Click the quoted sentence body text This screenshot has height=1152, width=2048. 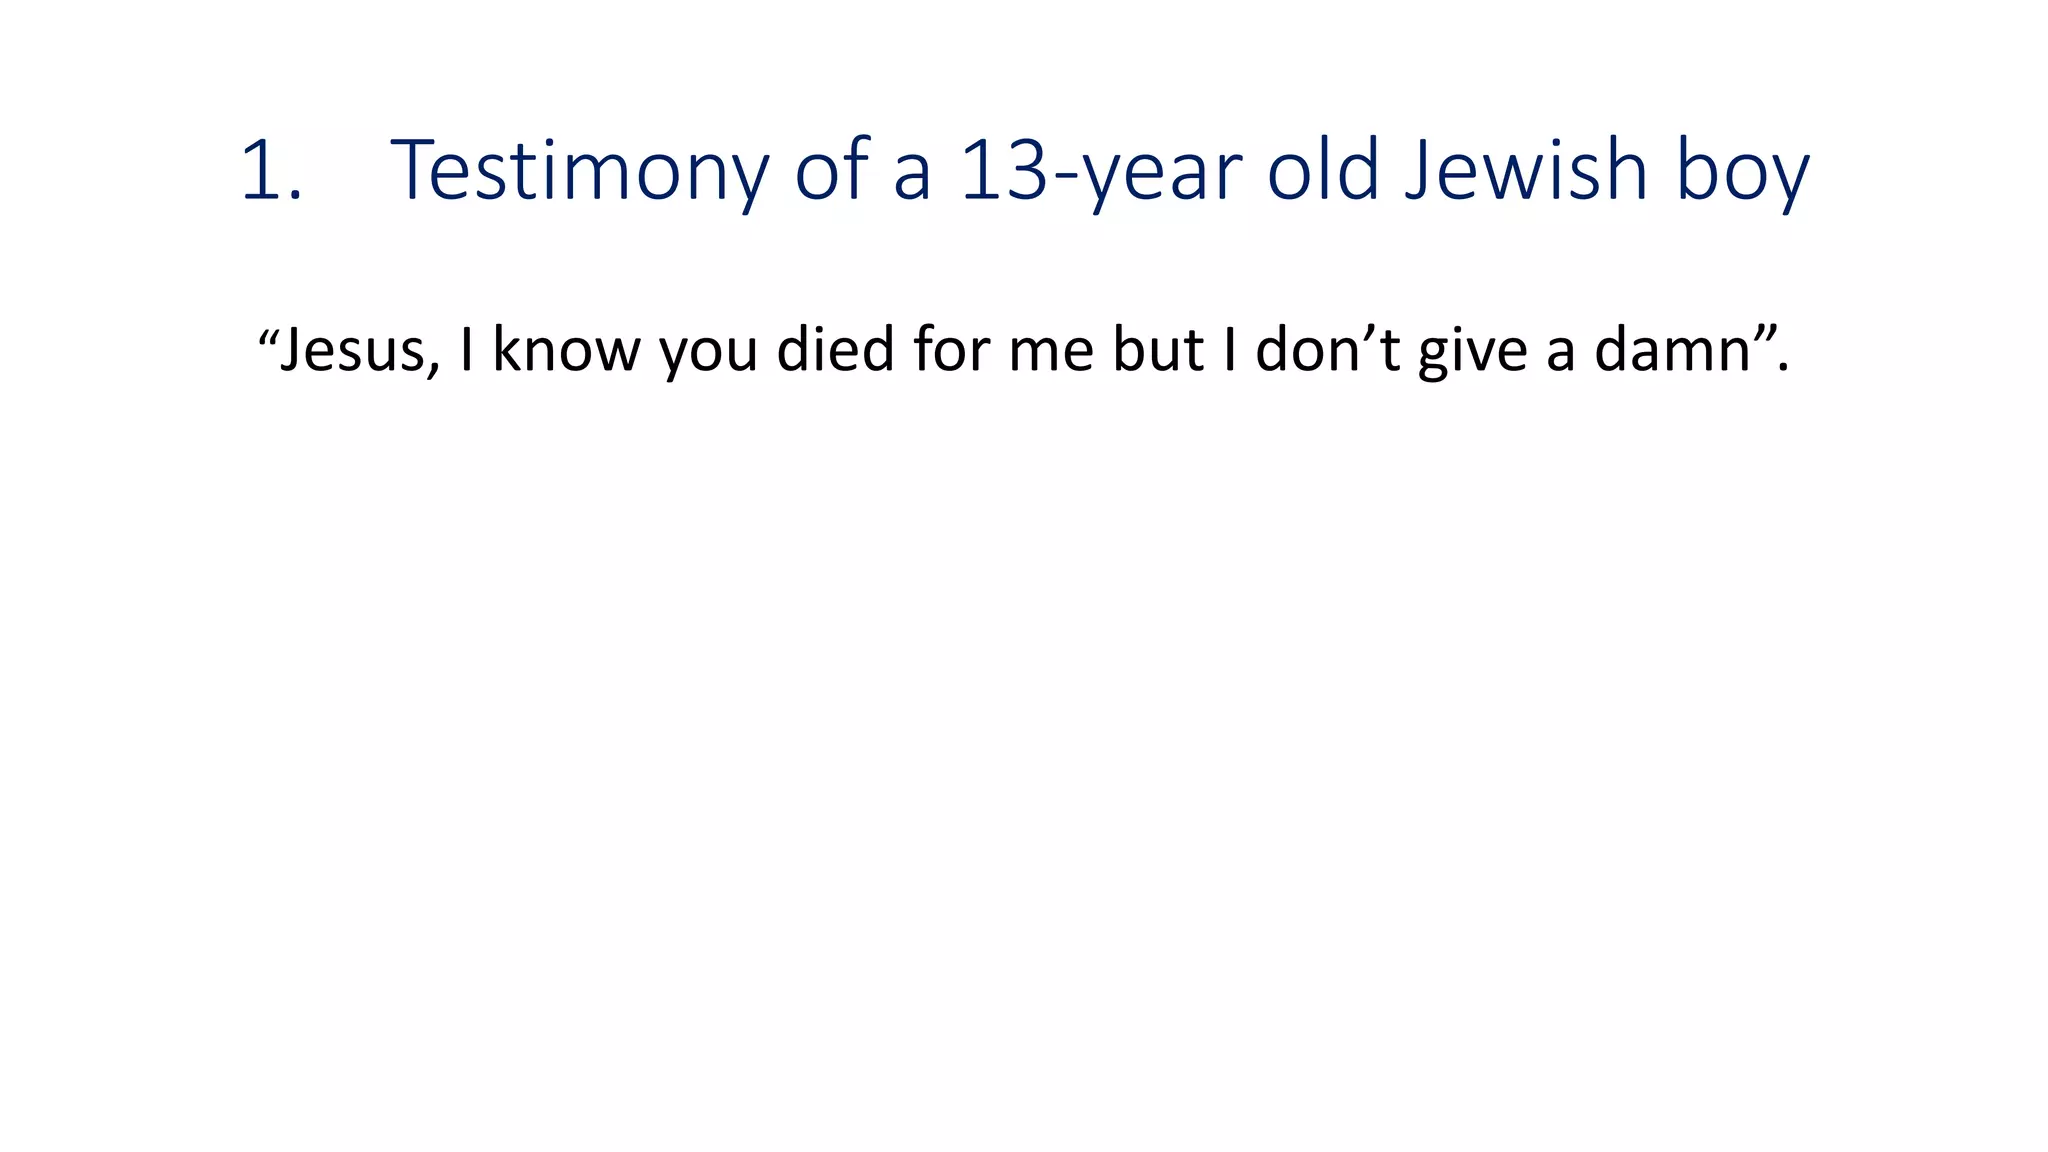point(1023,350)
